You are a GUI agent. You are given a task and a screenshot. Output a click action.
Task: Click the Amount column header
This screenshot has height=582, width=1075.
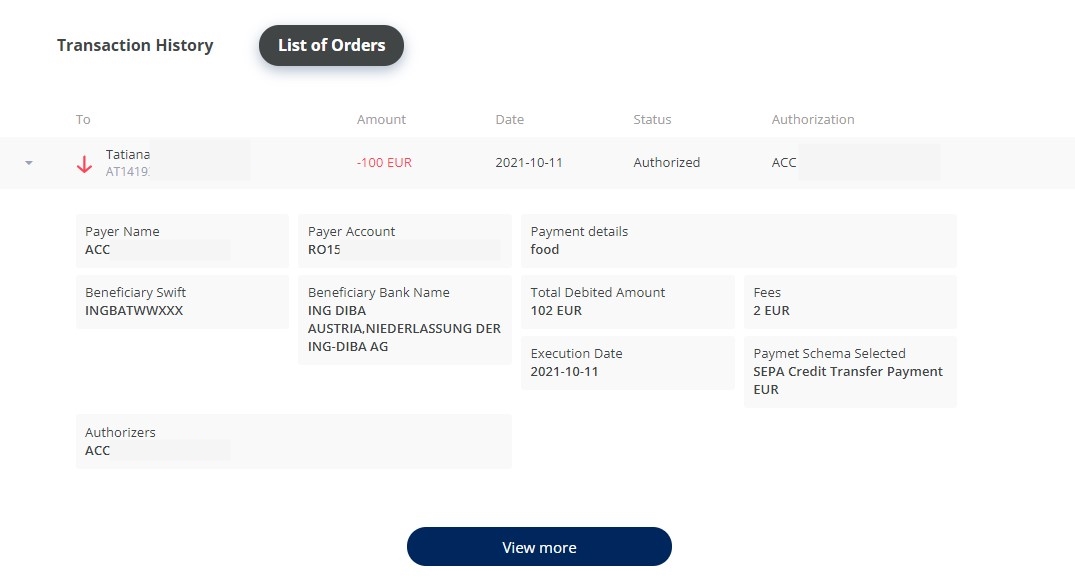pos(381,120)
